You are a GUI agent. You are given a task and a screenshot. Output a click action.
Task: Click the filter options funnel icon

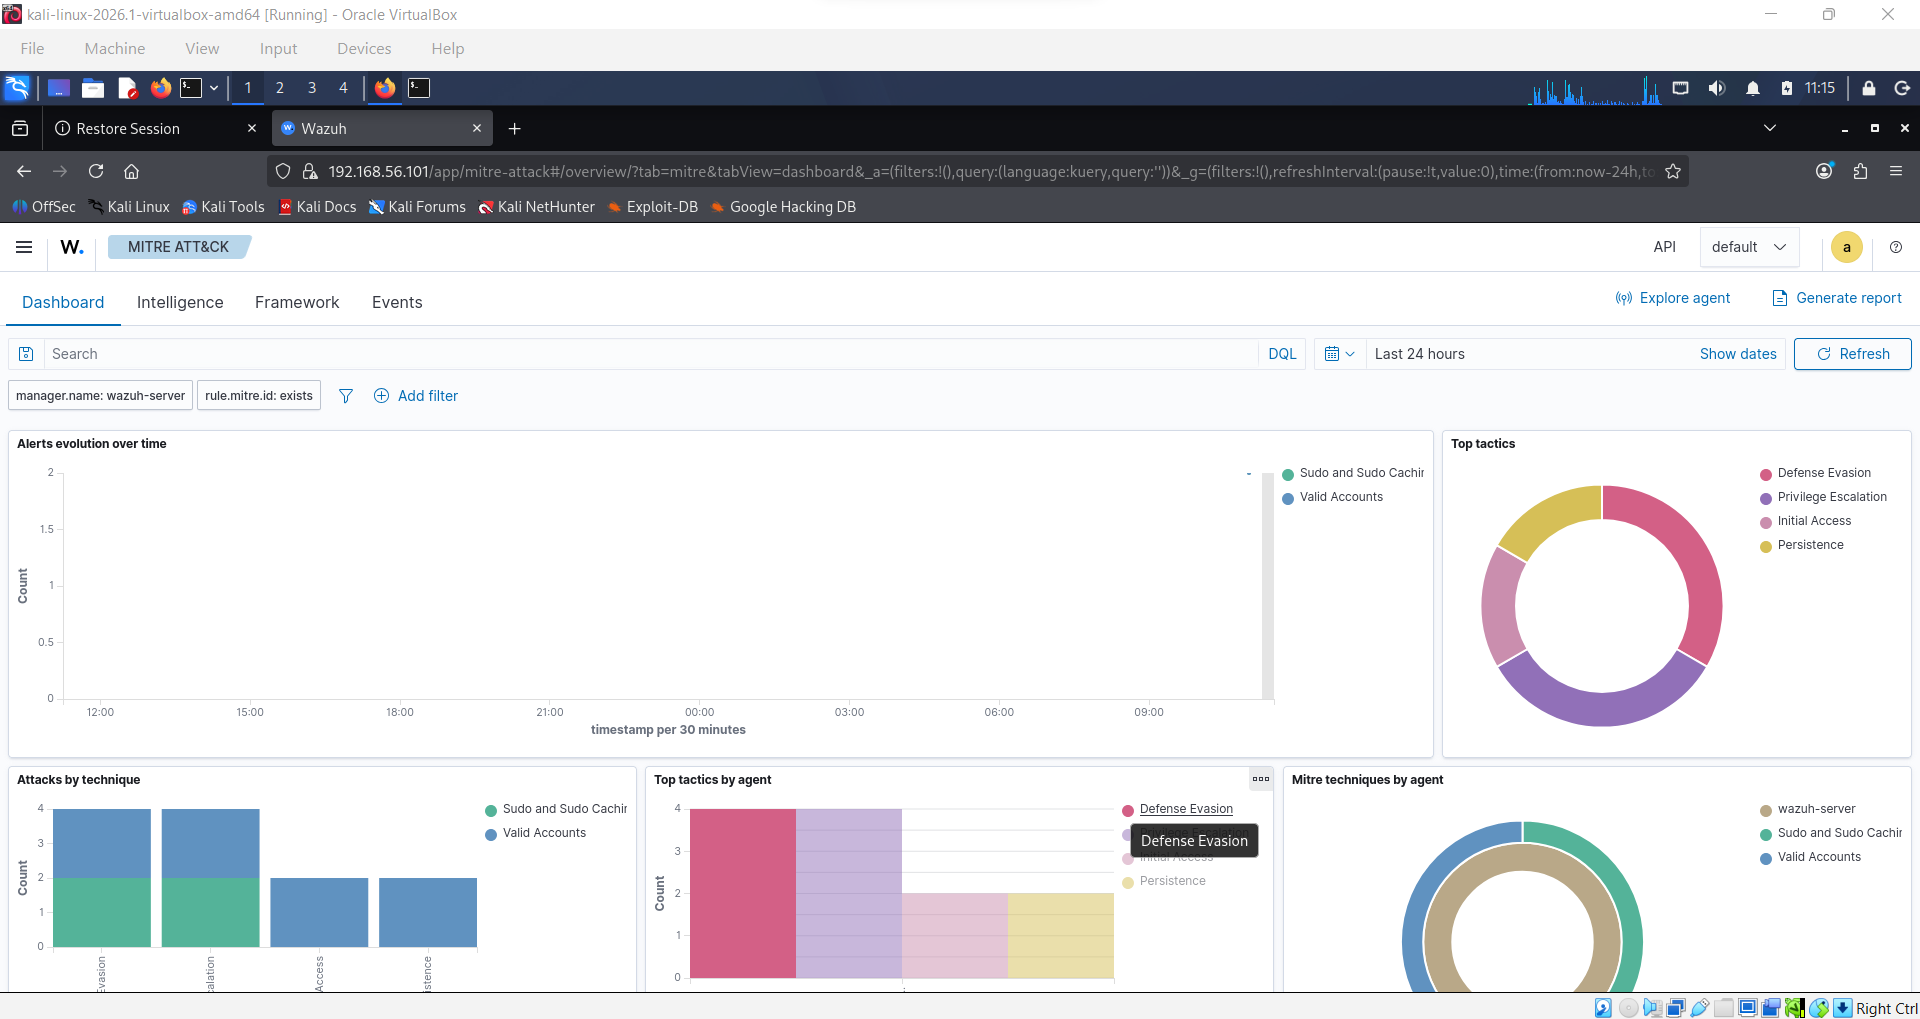(346, 396)
